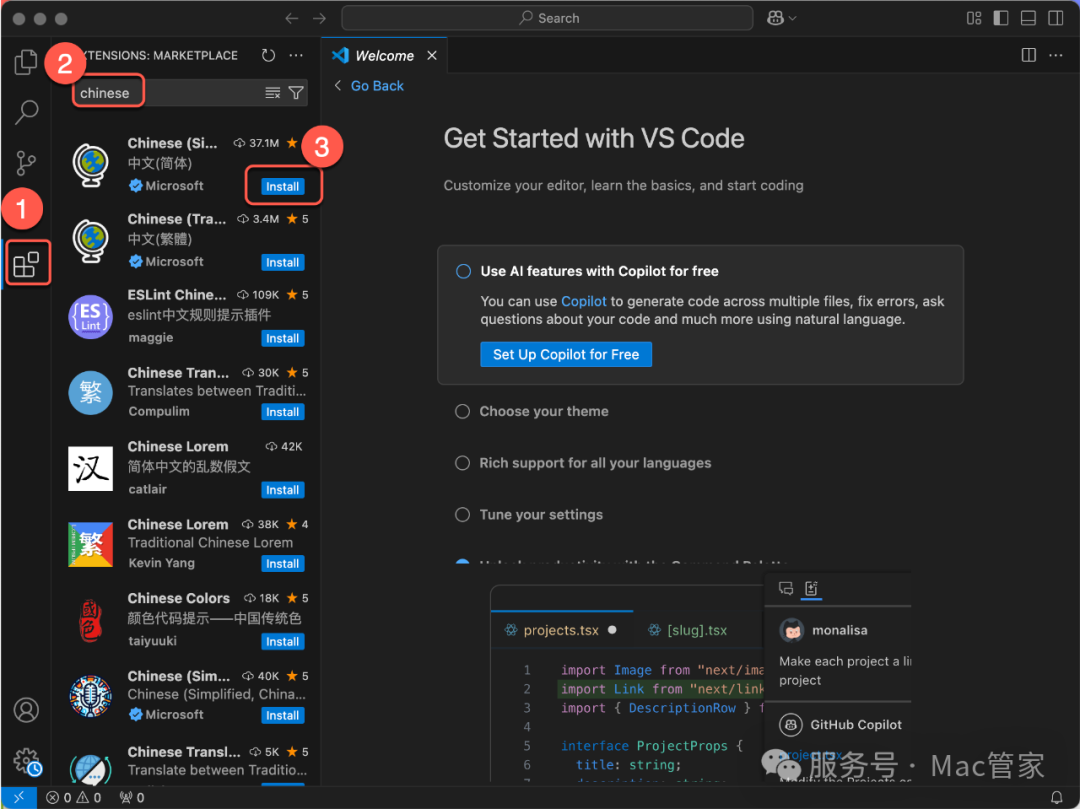Open ESLint Chinese rules extension icon

click(x=90, y=317)
